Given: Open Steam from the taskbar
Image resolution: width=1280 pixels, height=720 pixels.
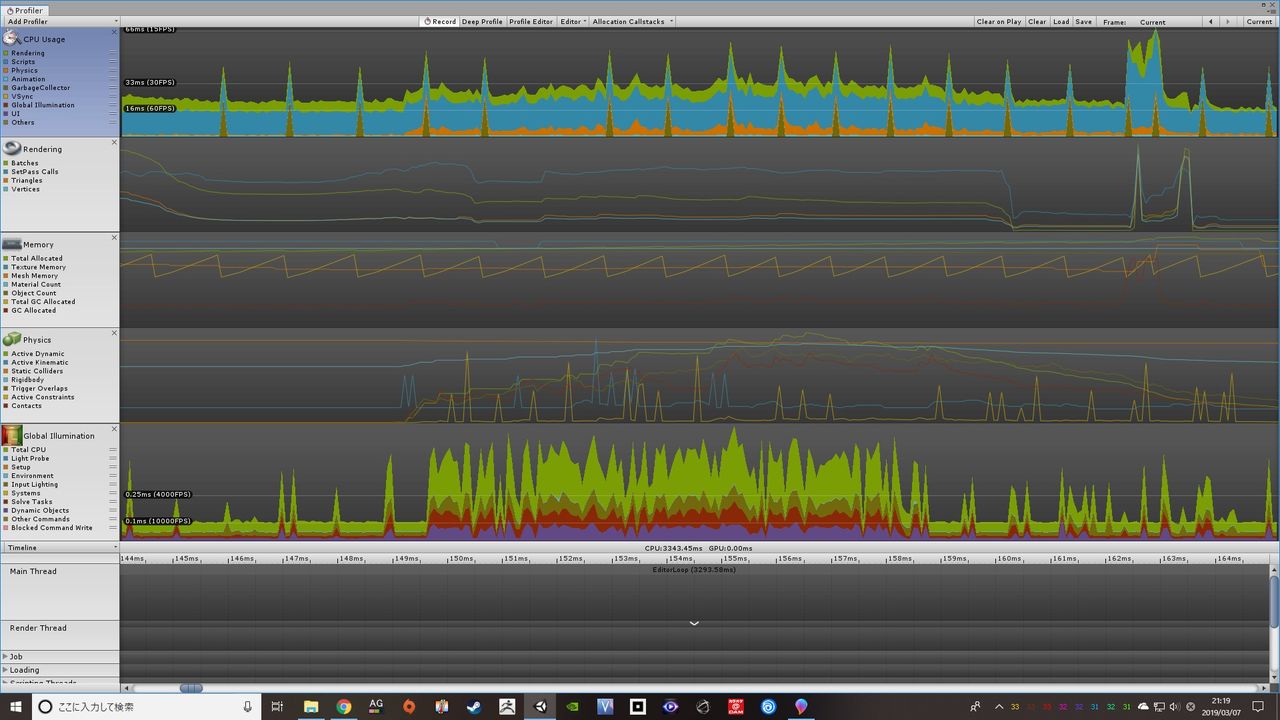Looking at the screenshot, I should 474,706.
